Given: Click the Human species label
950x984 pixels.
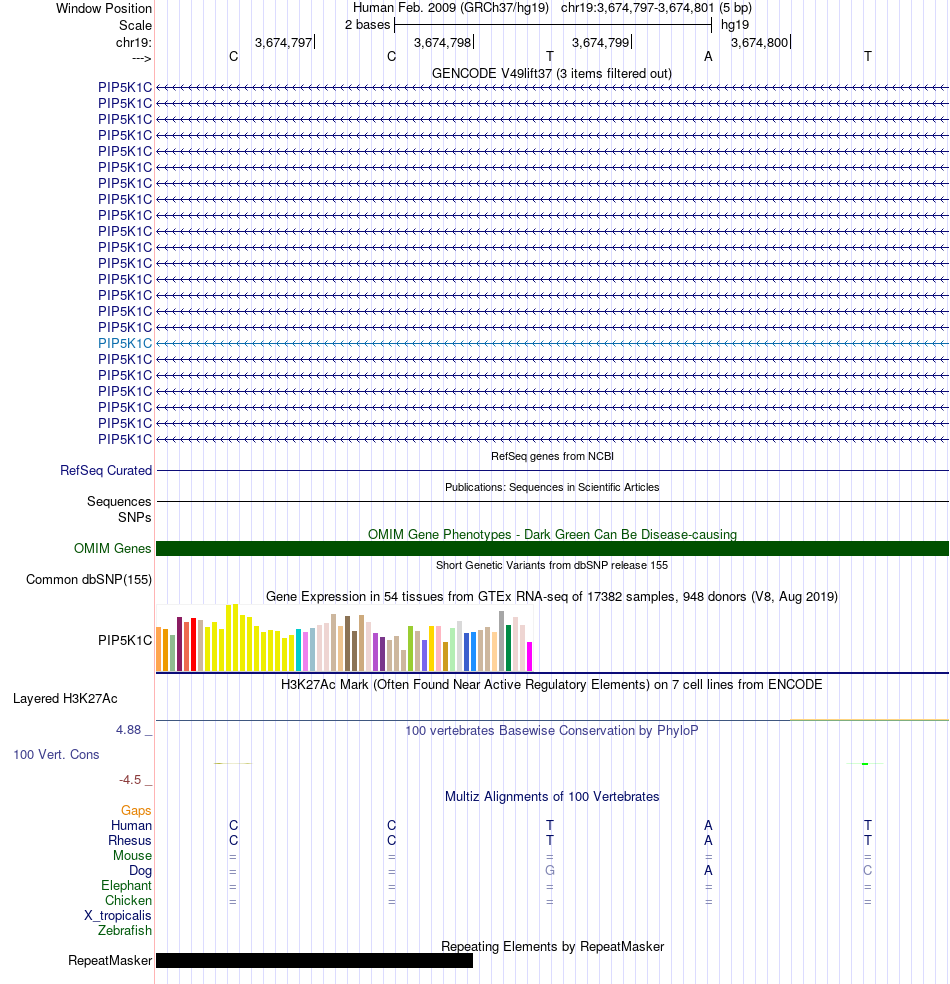Looking at the screenshot, I should (132, 825).
